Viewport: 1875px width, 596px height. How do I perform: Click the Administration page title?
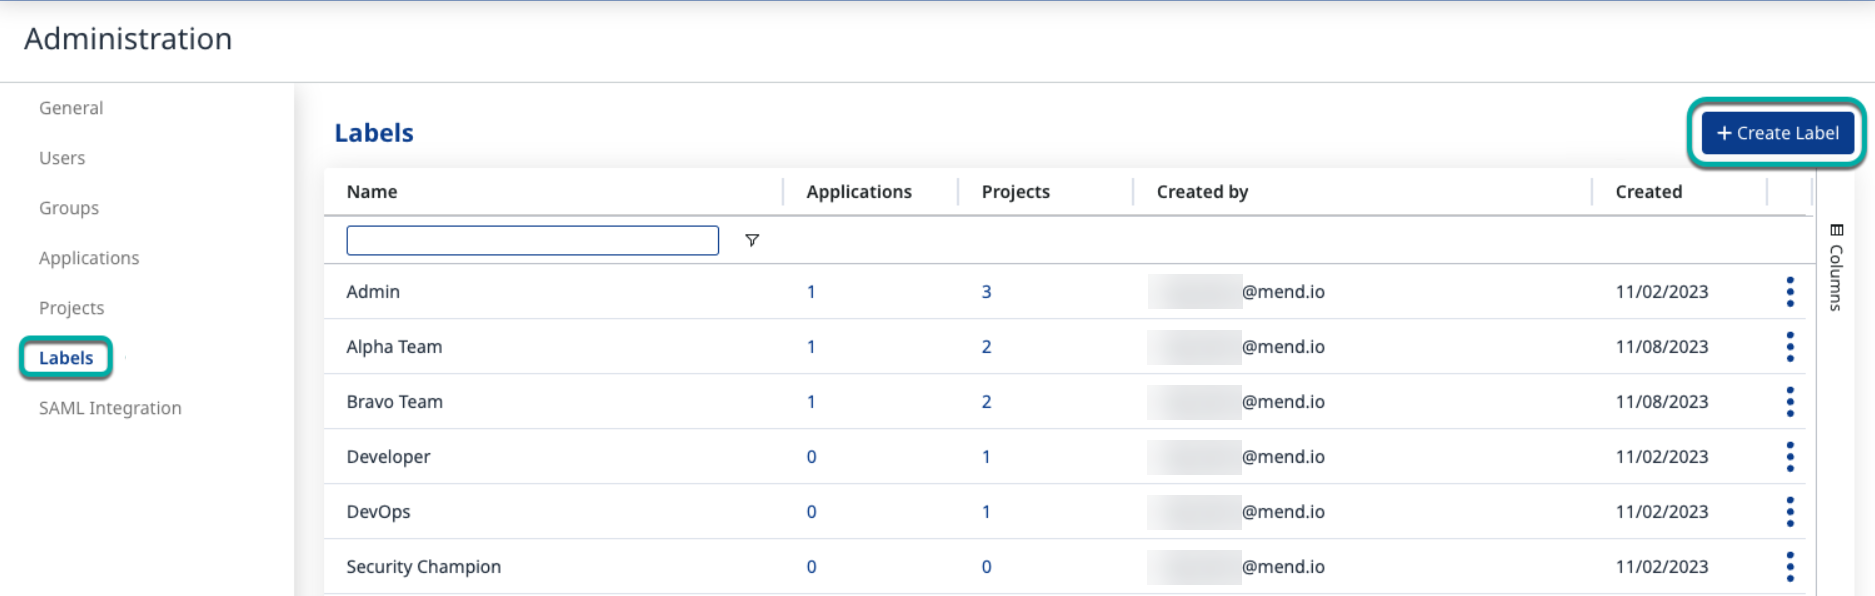coord(128,39)
